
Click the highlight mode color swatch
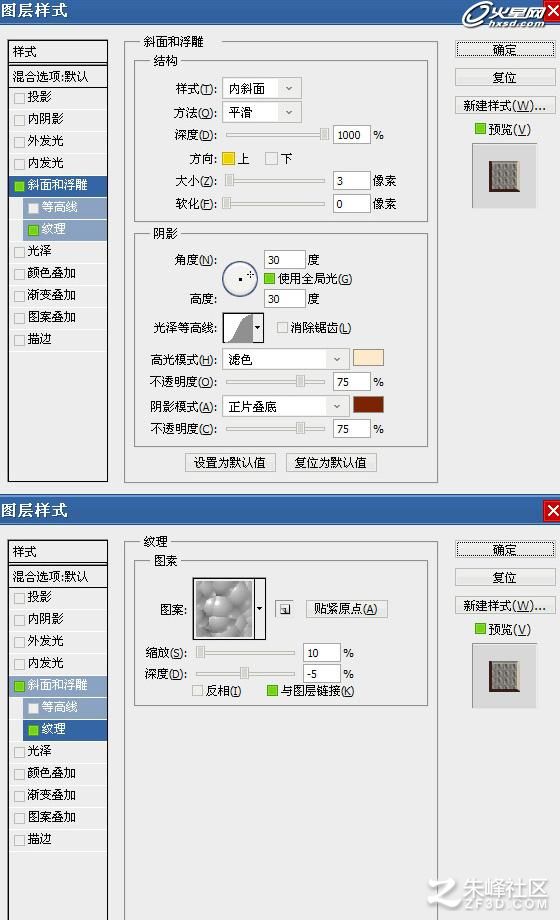(x=369, y=358)
